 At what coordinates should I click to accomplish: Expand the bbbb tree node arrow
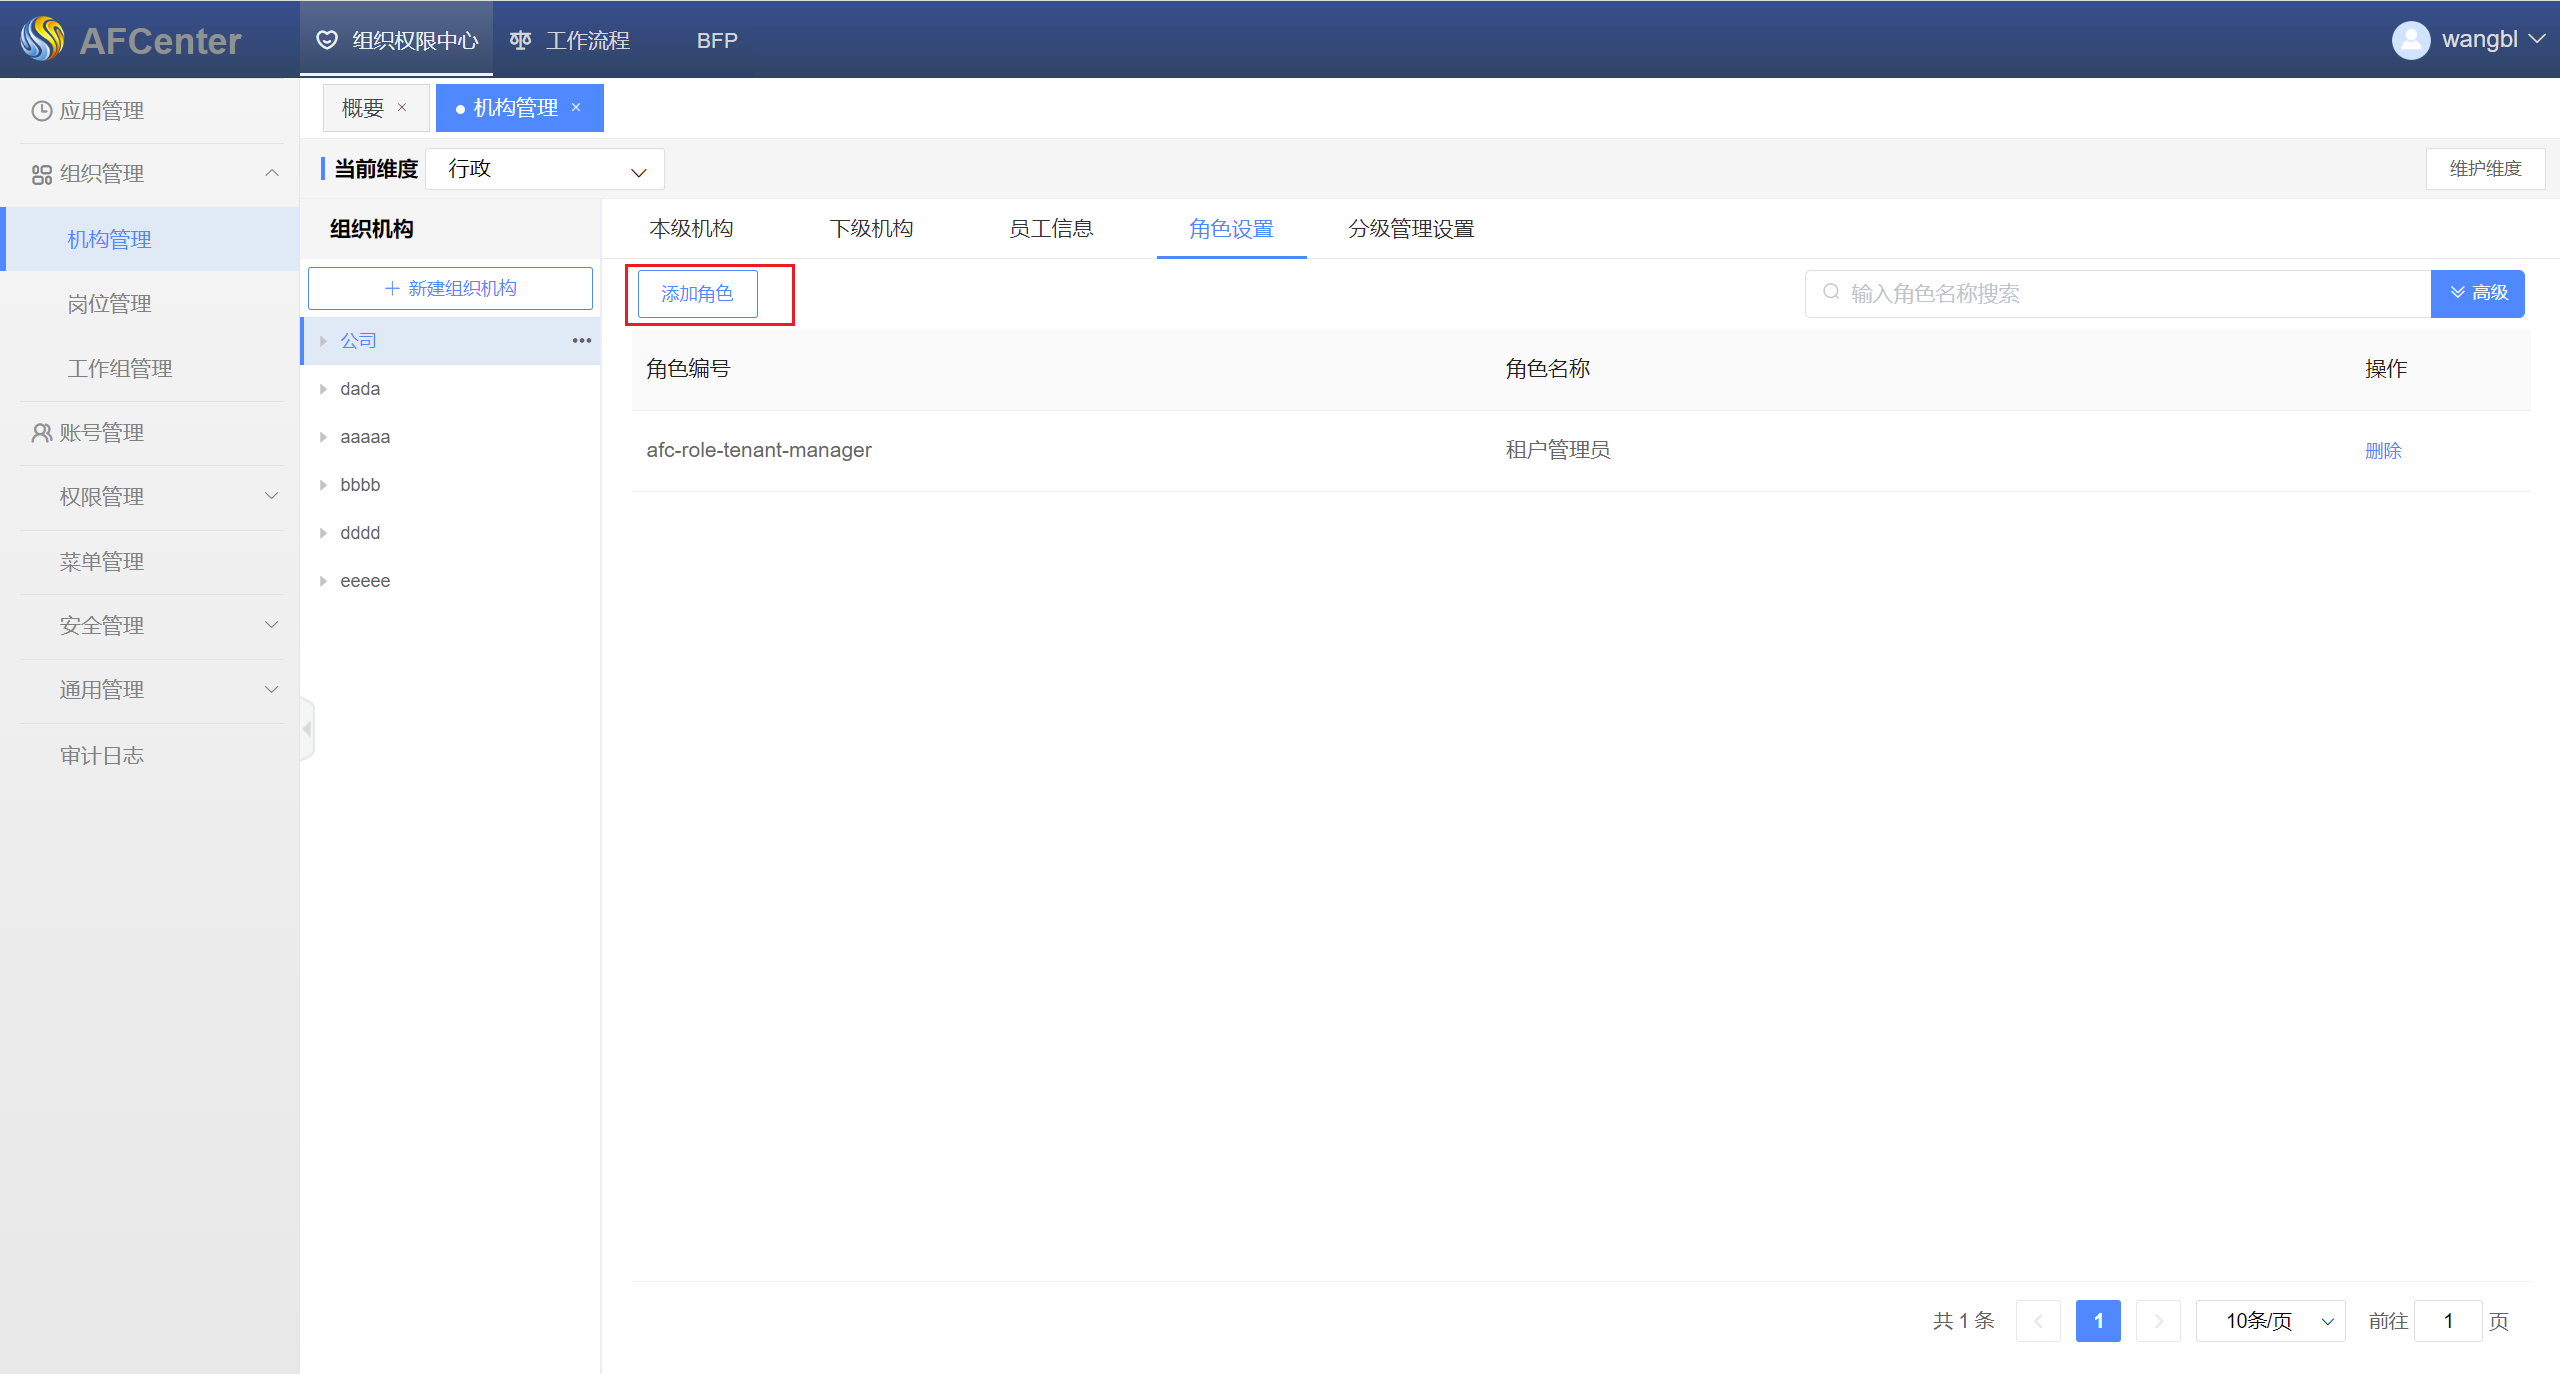click(x=323, y=485)
